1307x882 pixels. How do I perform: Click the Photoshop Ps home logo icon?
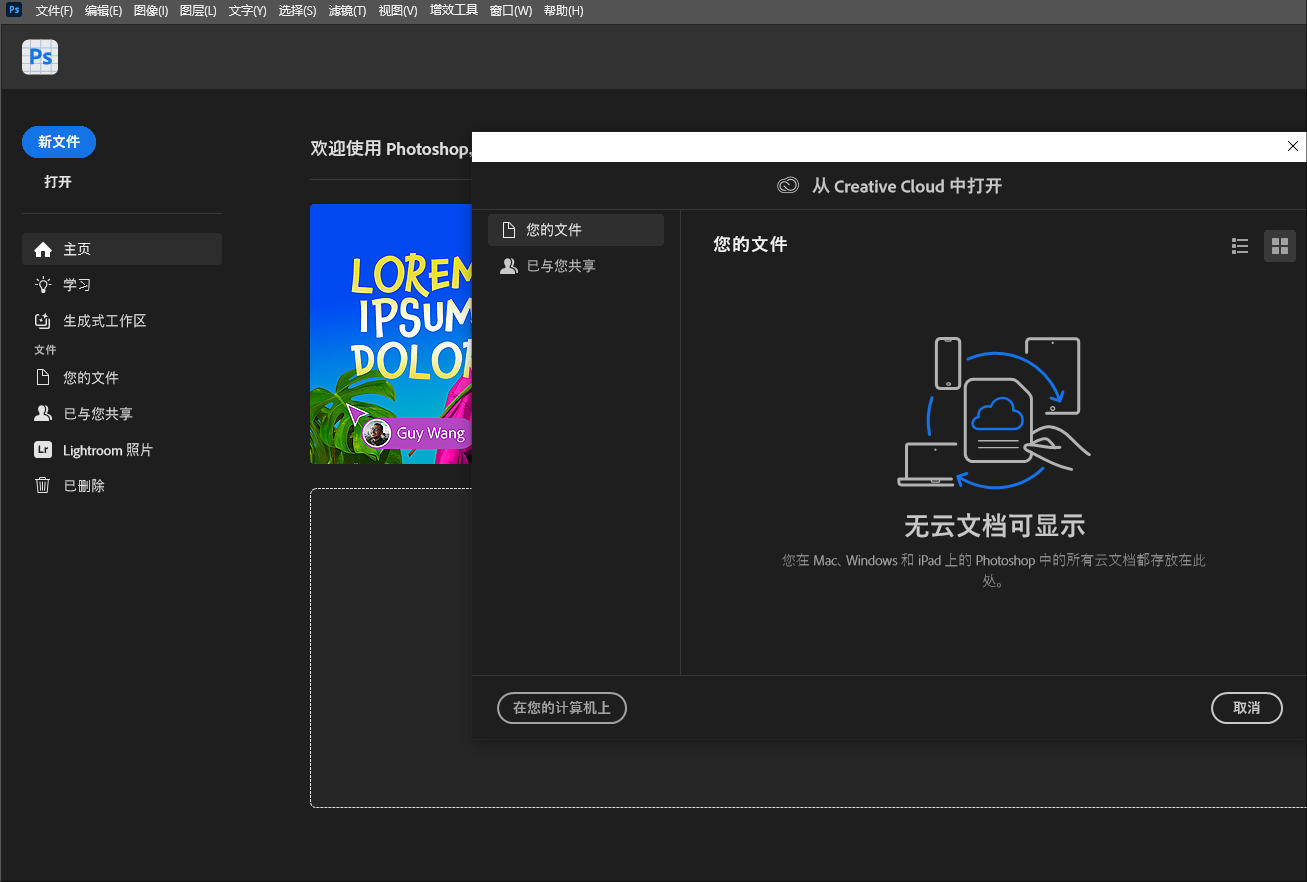40,57
